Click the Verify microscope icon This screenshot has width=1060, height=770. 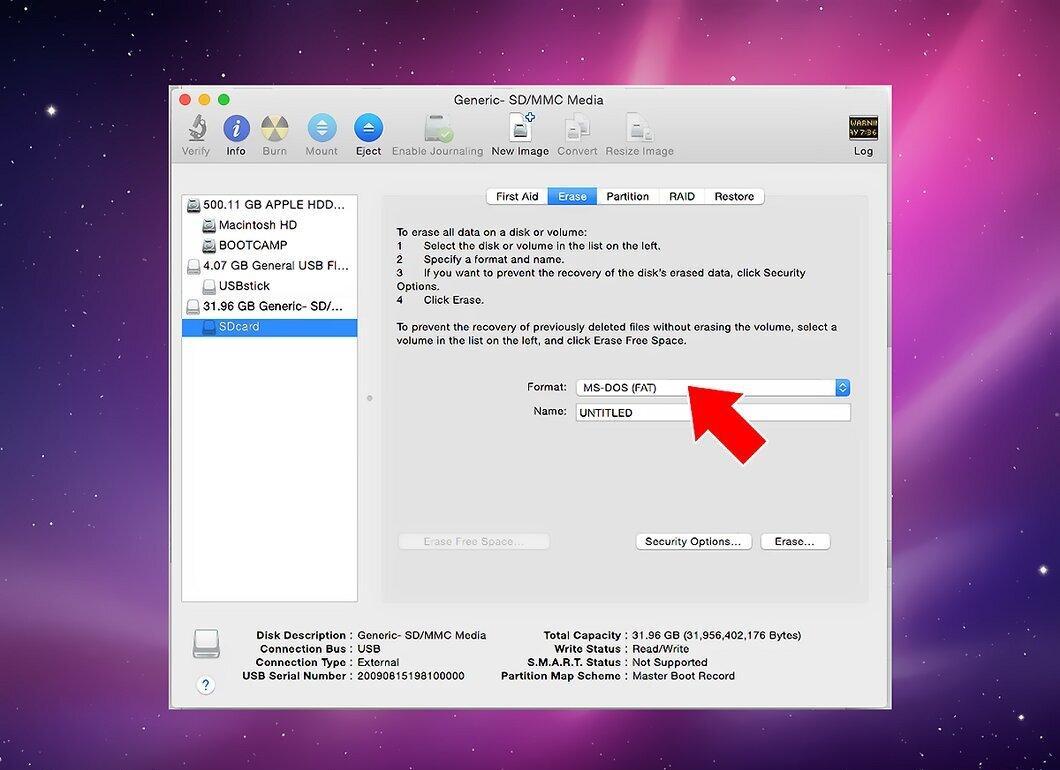click(197, 128)
